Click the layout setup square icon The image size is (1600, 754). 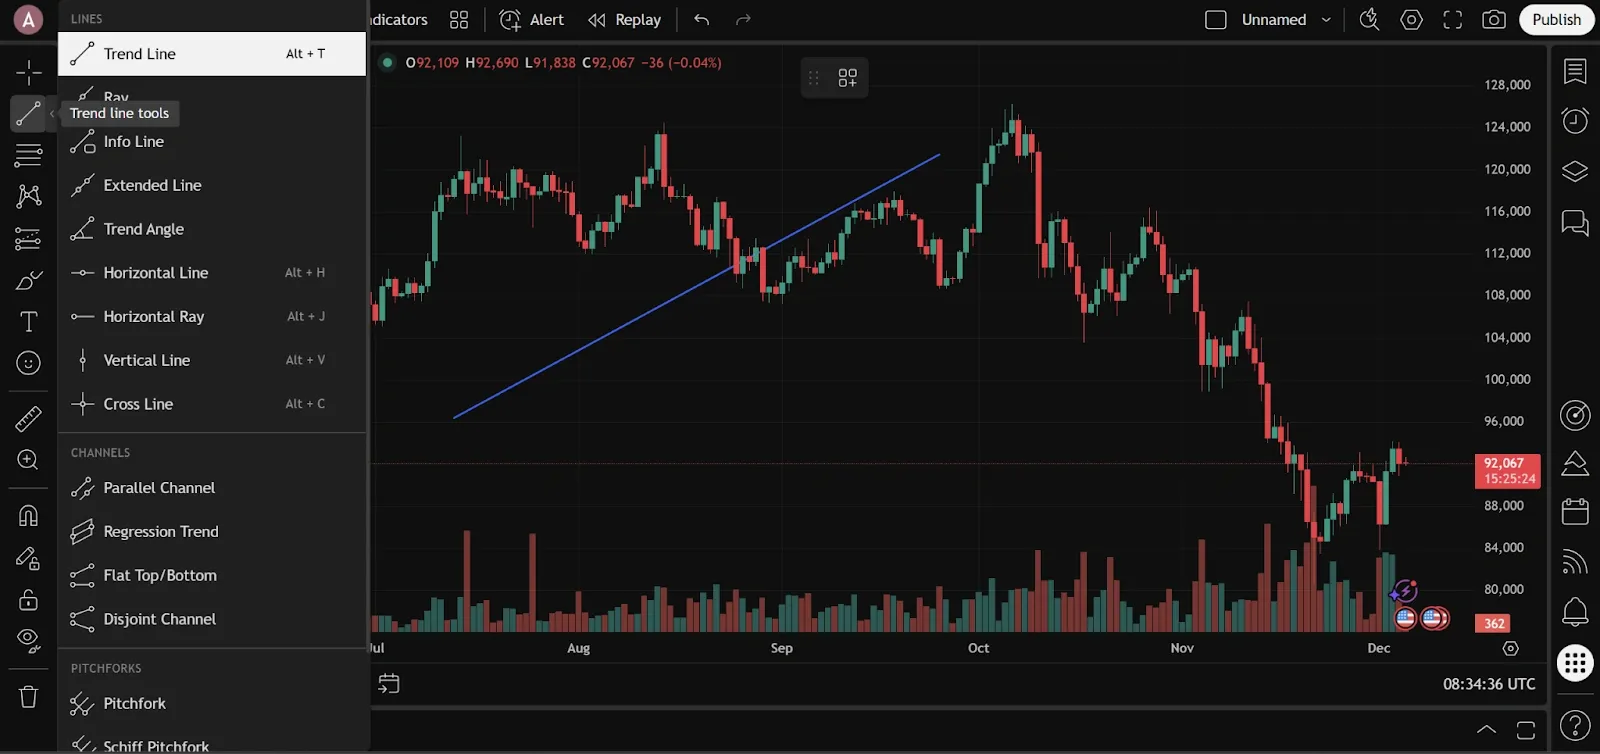[1216, 20]
